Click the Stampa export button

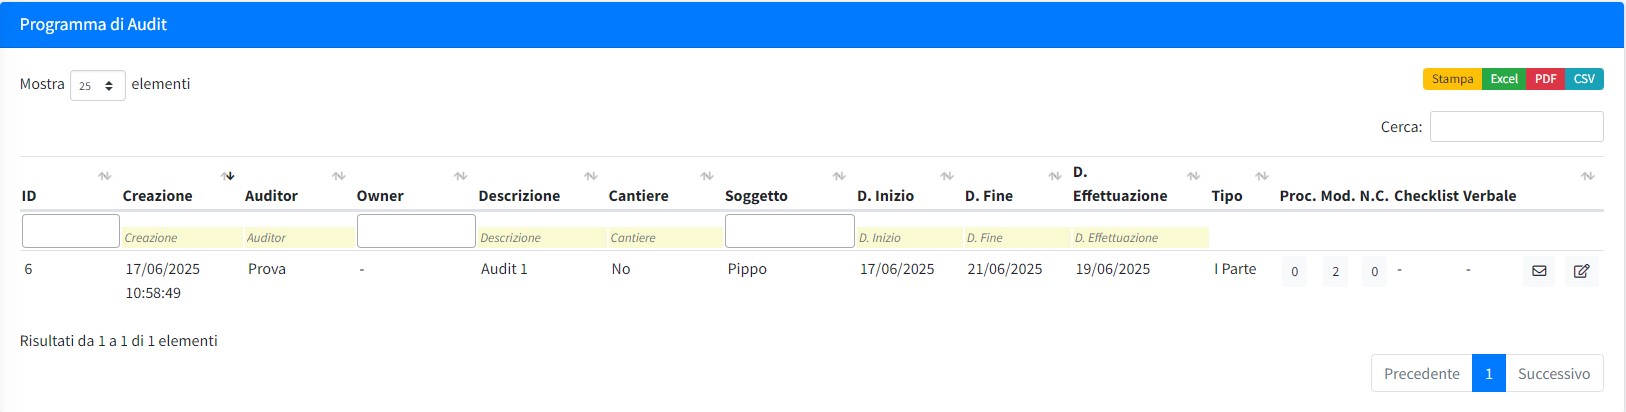click(x=1452, y=79)
